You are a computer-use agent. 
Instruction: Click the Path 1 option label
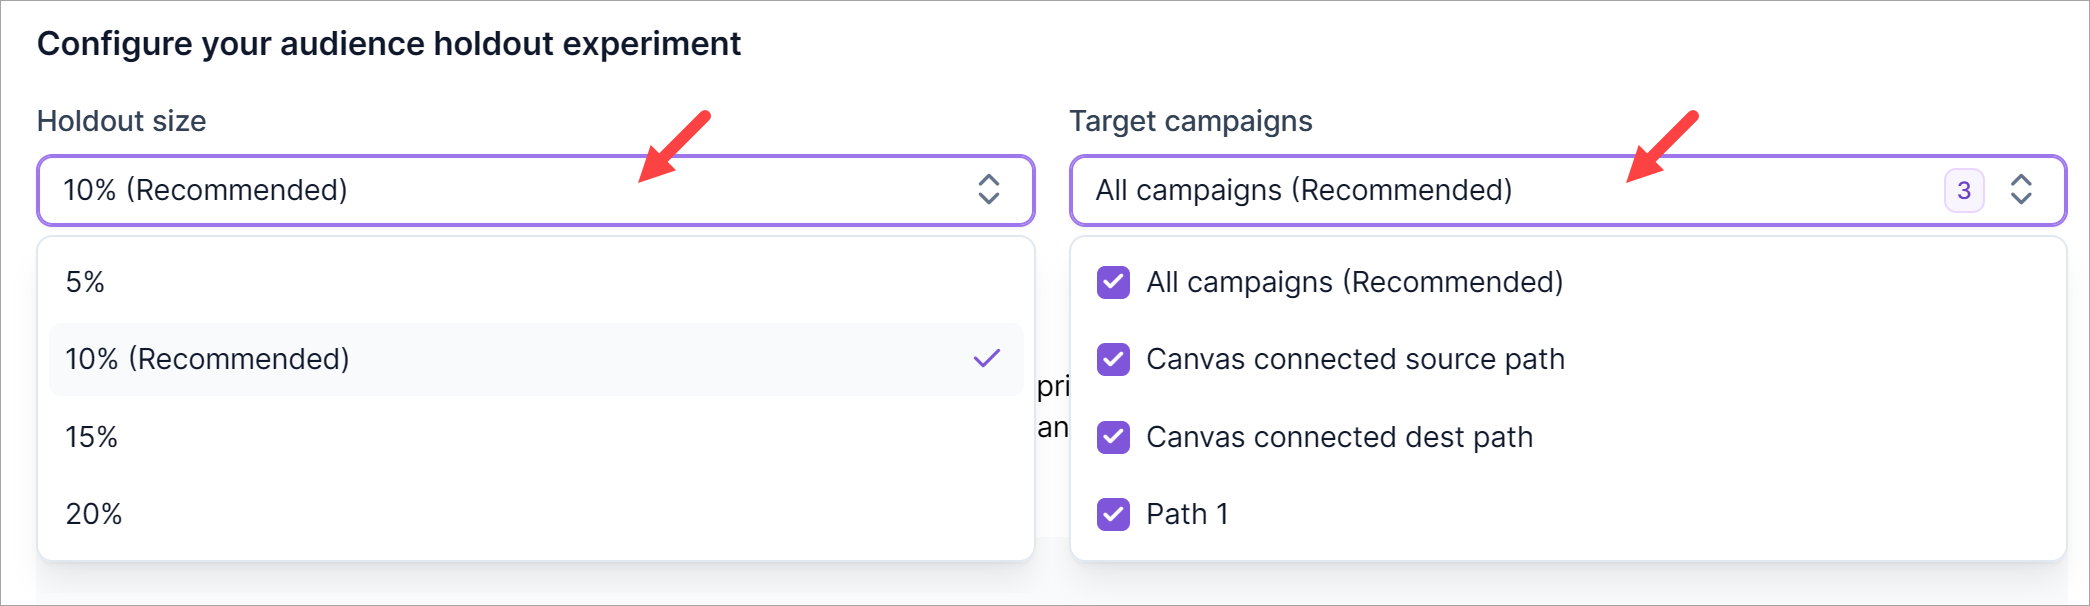coord(1187,514)
